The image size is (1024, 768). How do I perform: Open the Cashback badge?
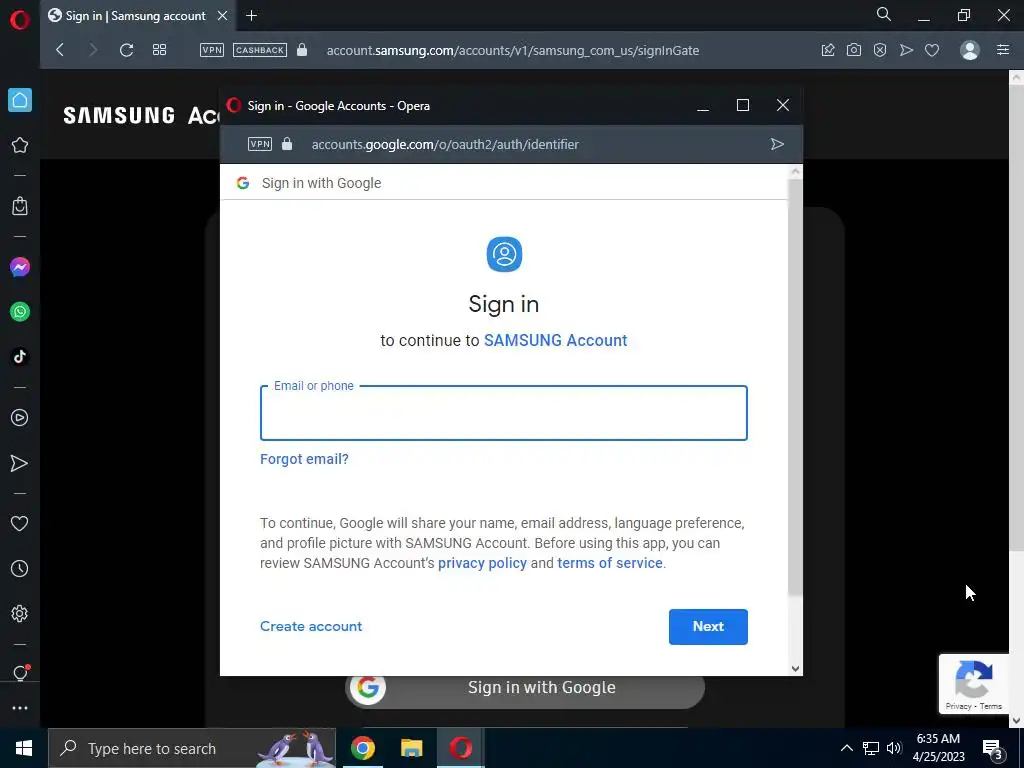coord(260,50)
